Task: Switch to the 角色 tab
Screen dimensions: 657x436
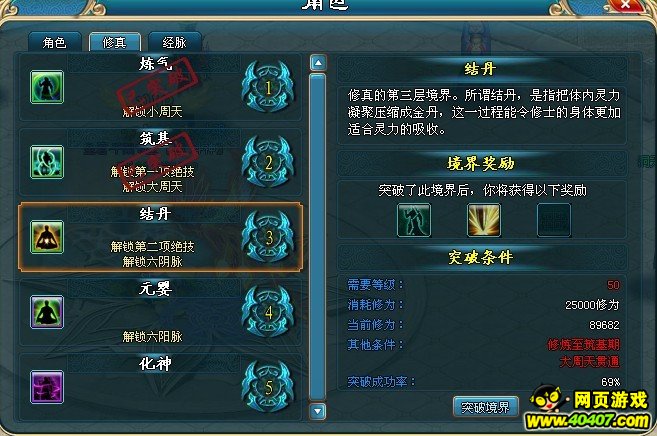Action: click(x=54, y=42)
